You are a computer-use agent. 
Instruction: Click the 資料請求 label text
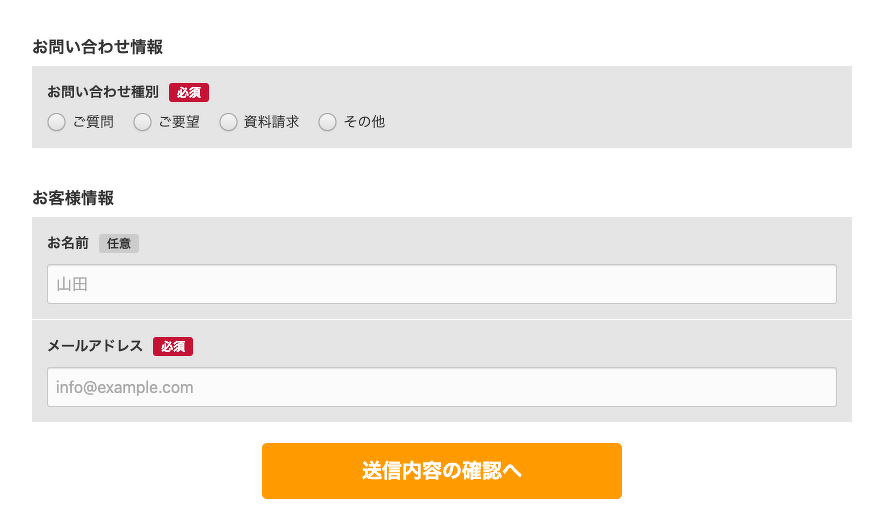(x=271, y=122)
